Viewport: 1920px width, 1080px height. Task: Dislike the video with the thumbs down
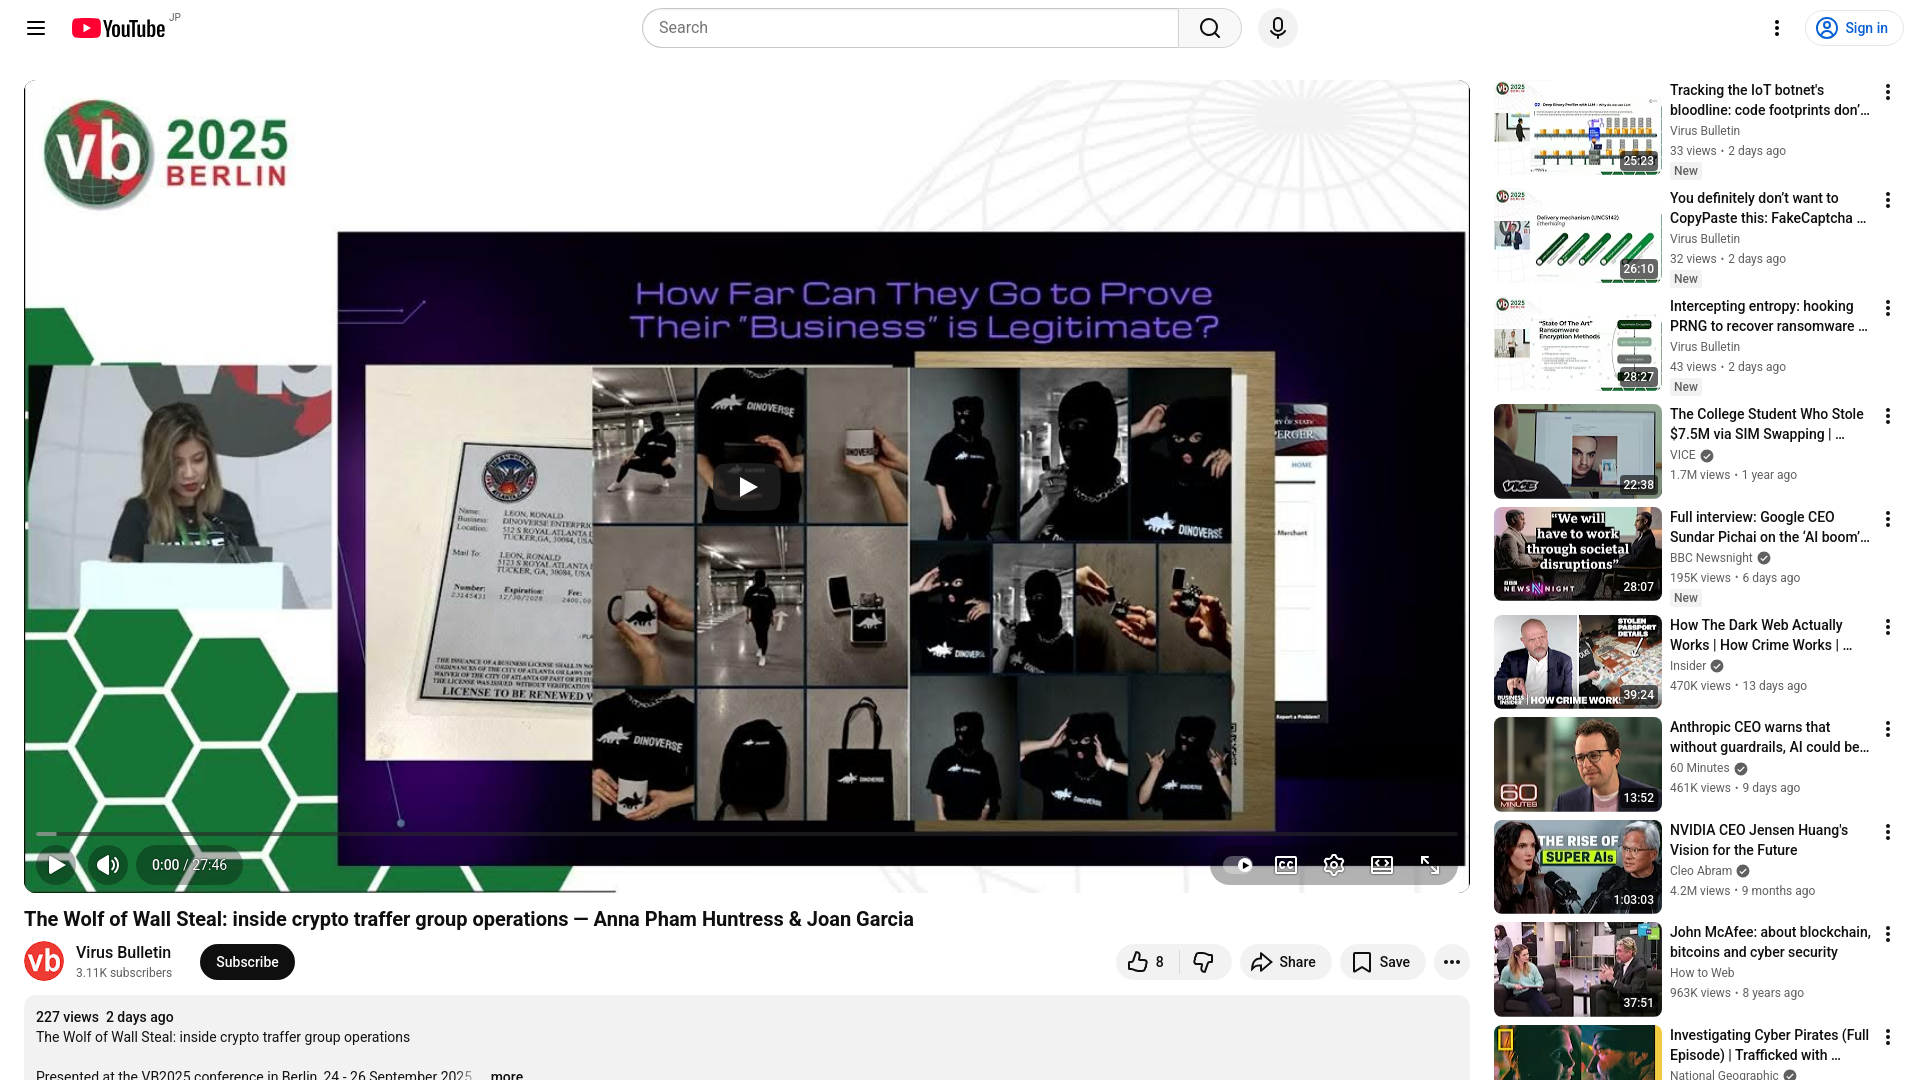coord(1205,961)
